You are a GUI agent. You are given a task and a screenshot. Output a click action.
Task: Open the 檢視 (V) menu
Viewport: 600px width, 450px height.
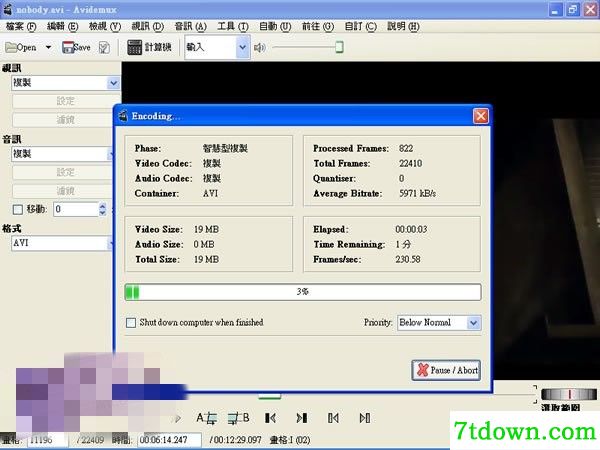click(105, 26)
